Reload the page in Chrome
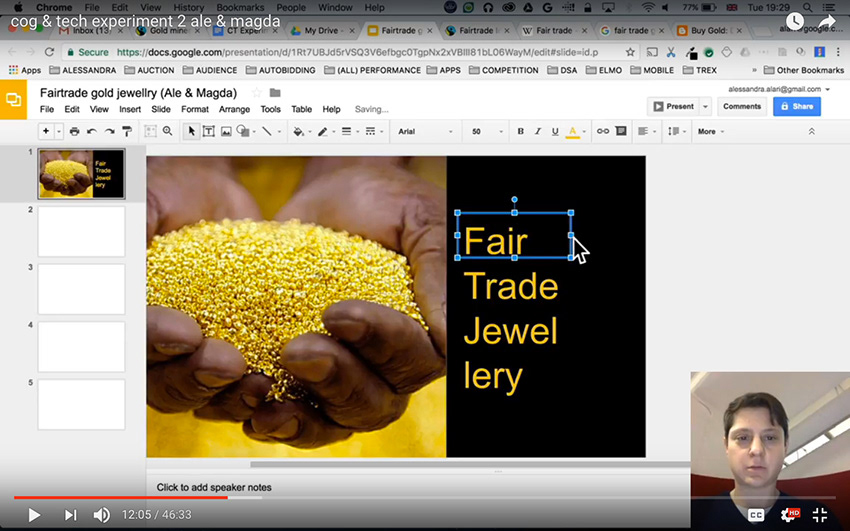850x531 pixels. pyautogui.click(x=49, y=52)
